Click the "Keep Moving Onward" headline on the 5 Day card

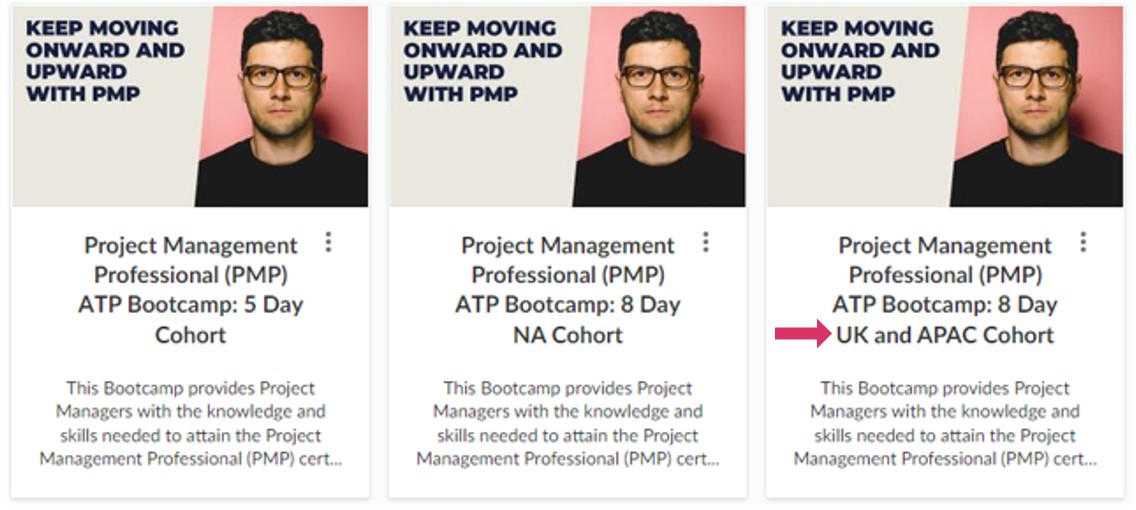coord(104,60)
